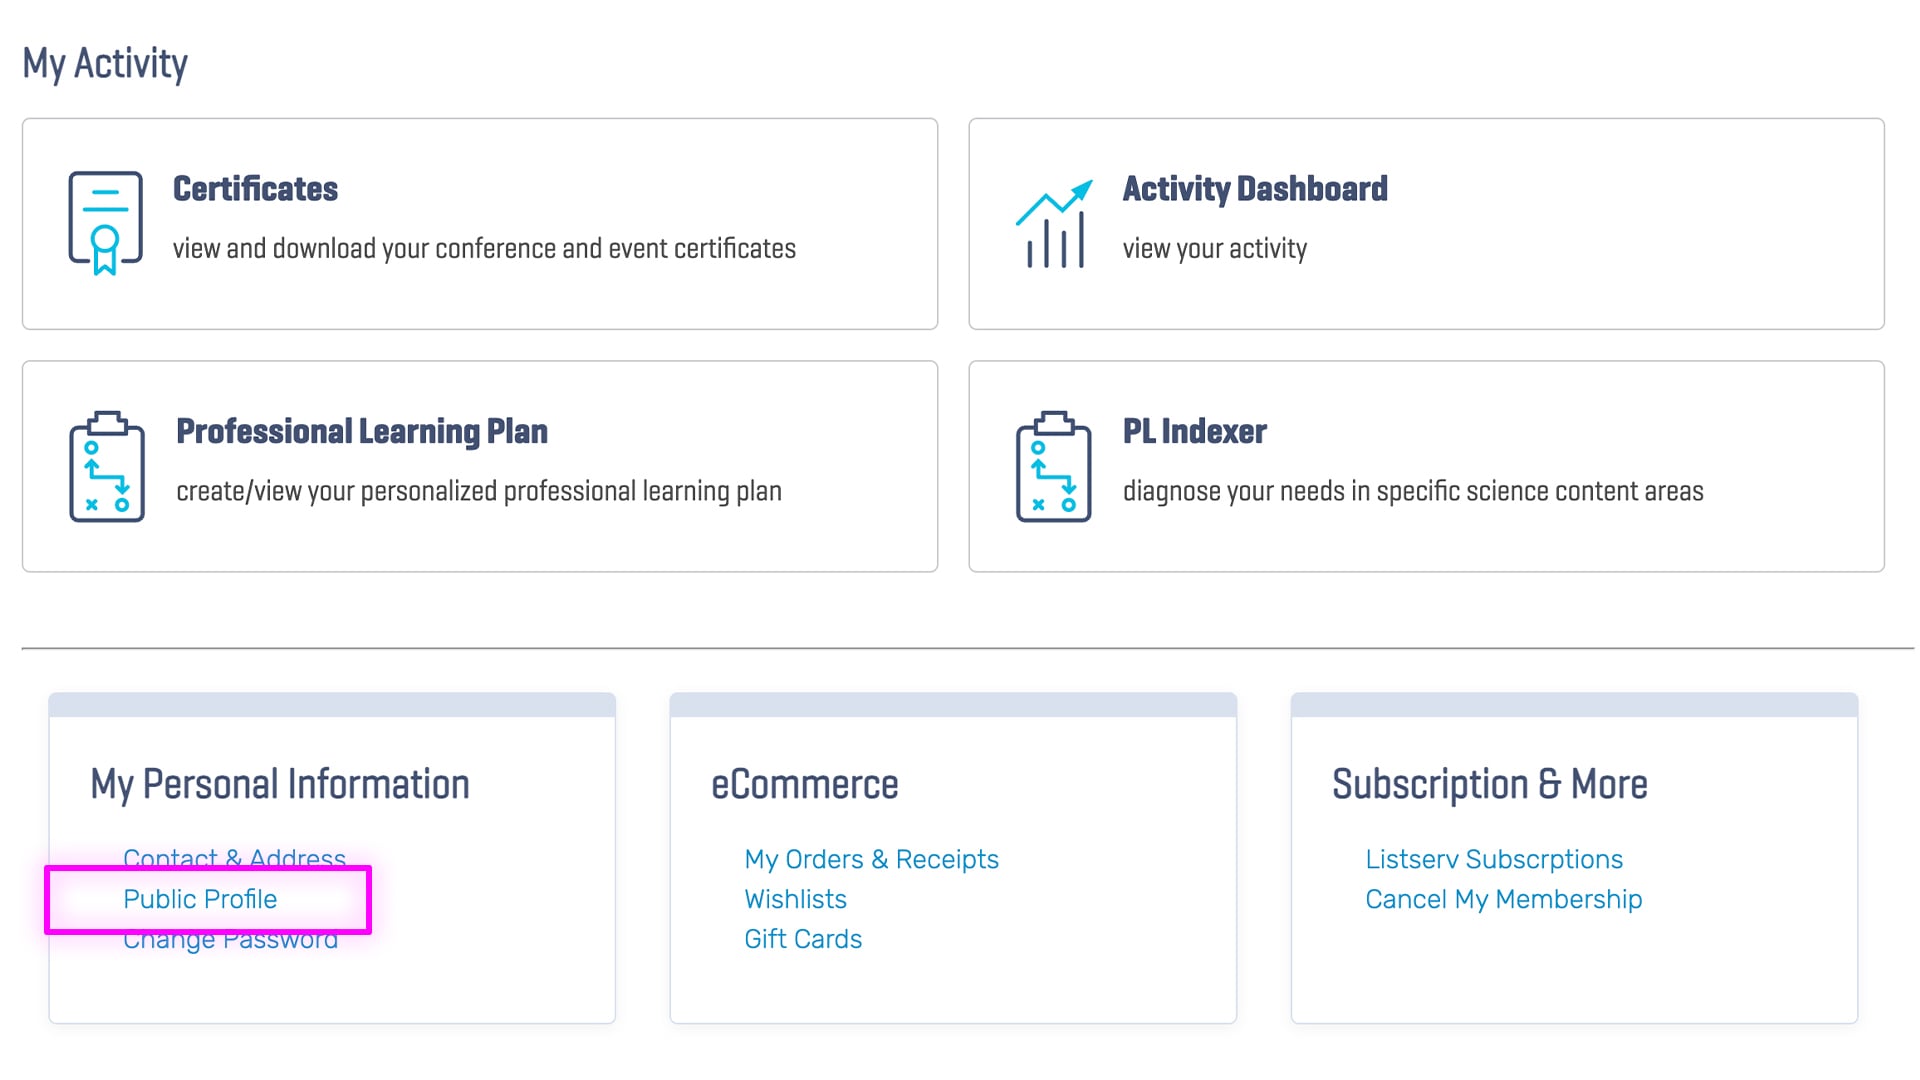
Task: Open the Public Profile link
Action: pyautogui.click(x=200, y=899)
